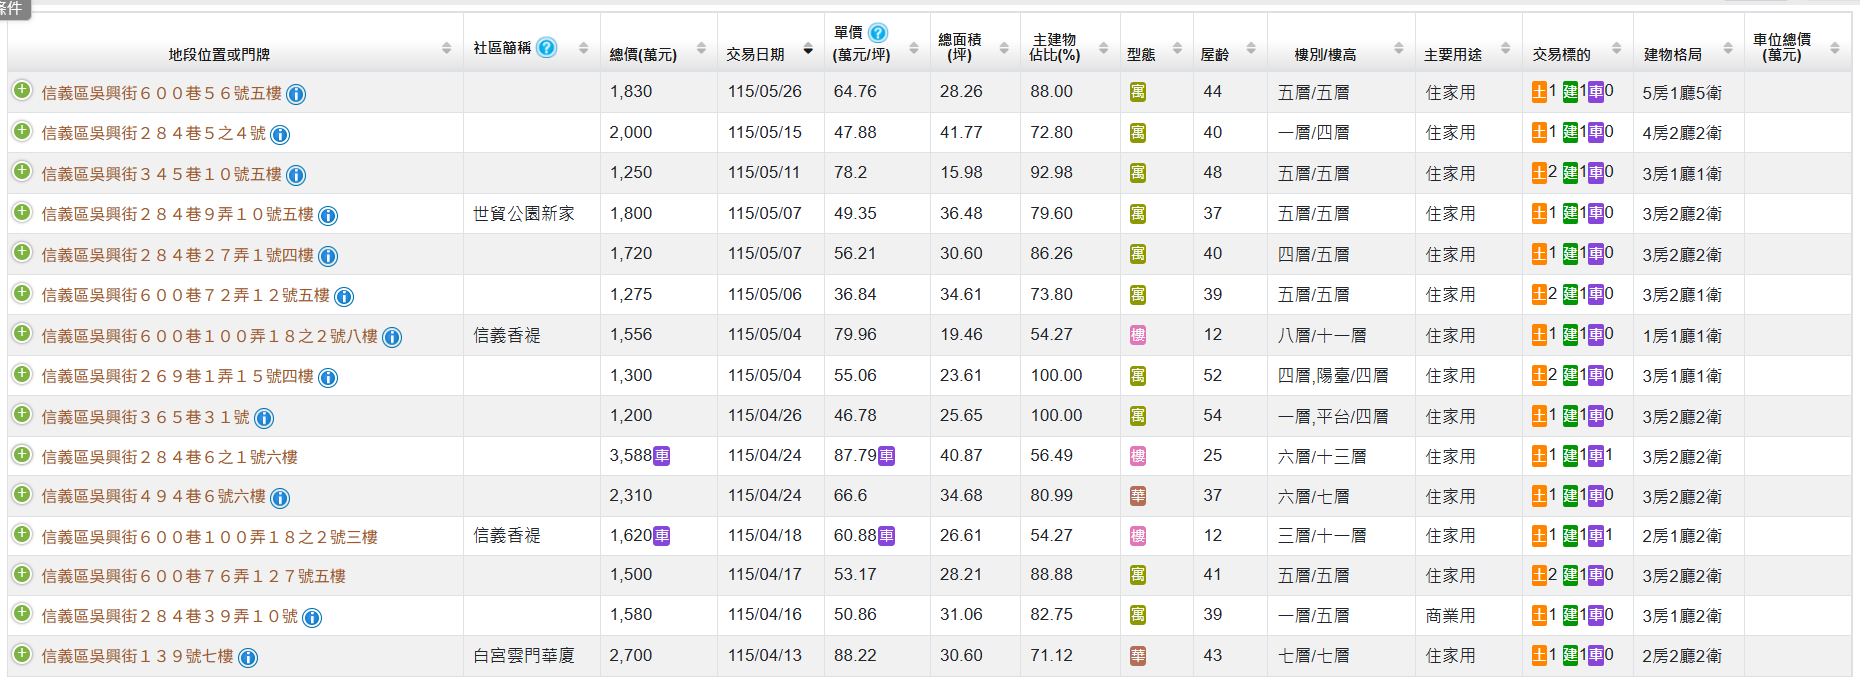Click the 車 parking icon beside 3,588 total price

point(662,456)
